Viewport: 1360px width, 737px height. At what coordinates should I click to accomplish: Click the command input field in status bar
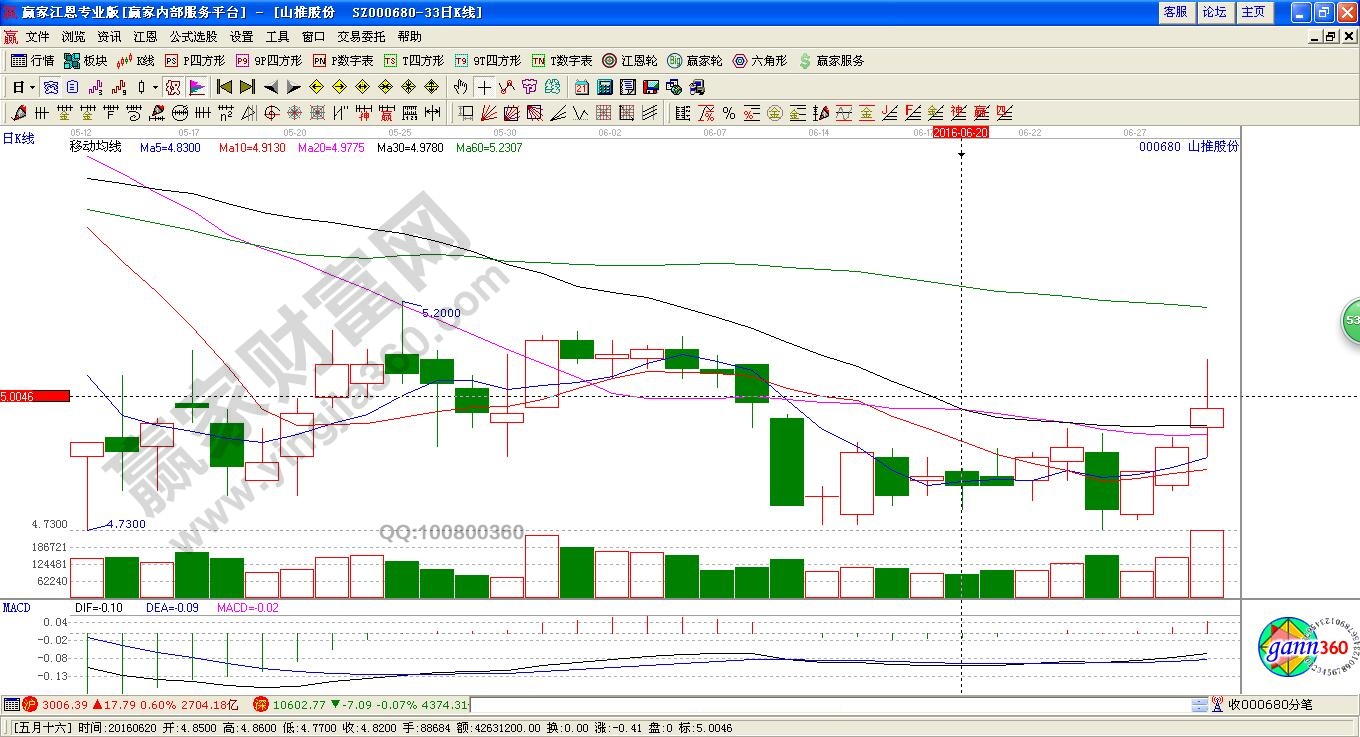click(830, 705)
